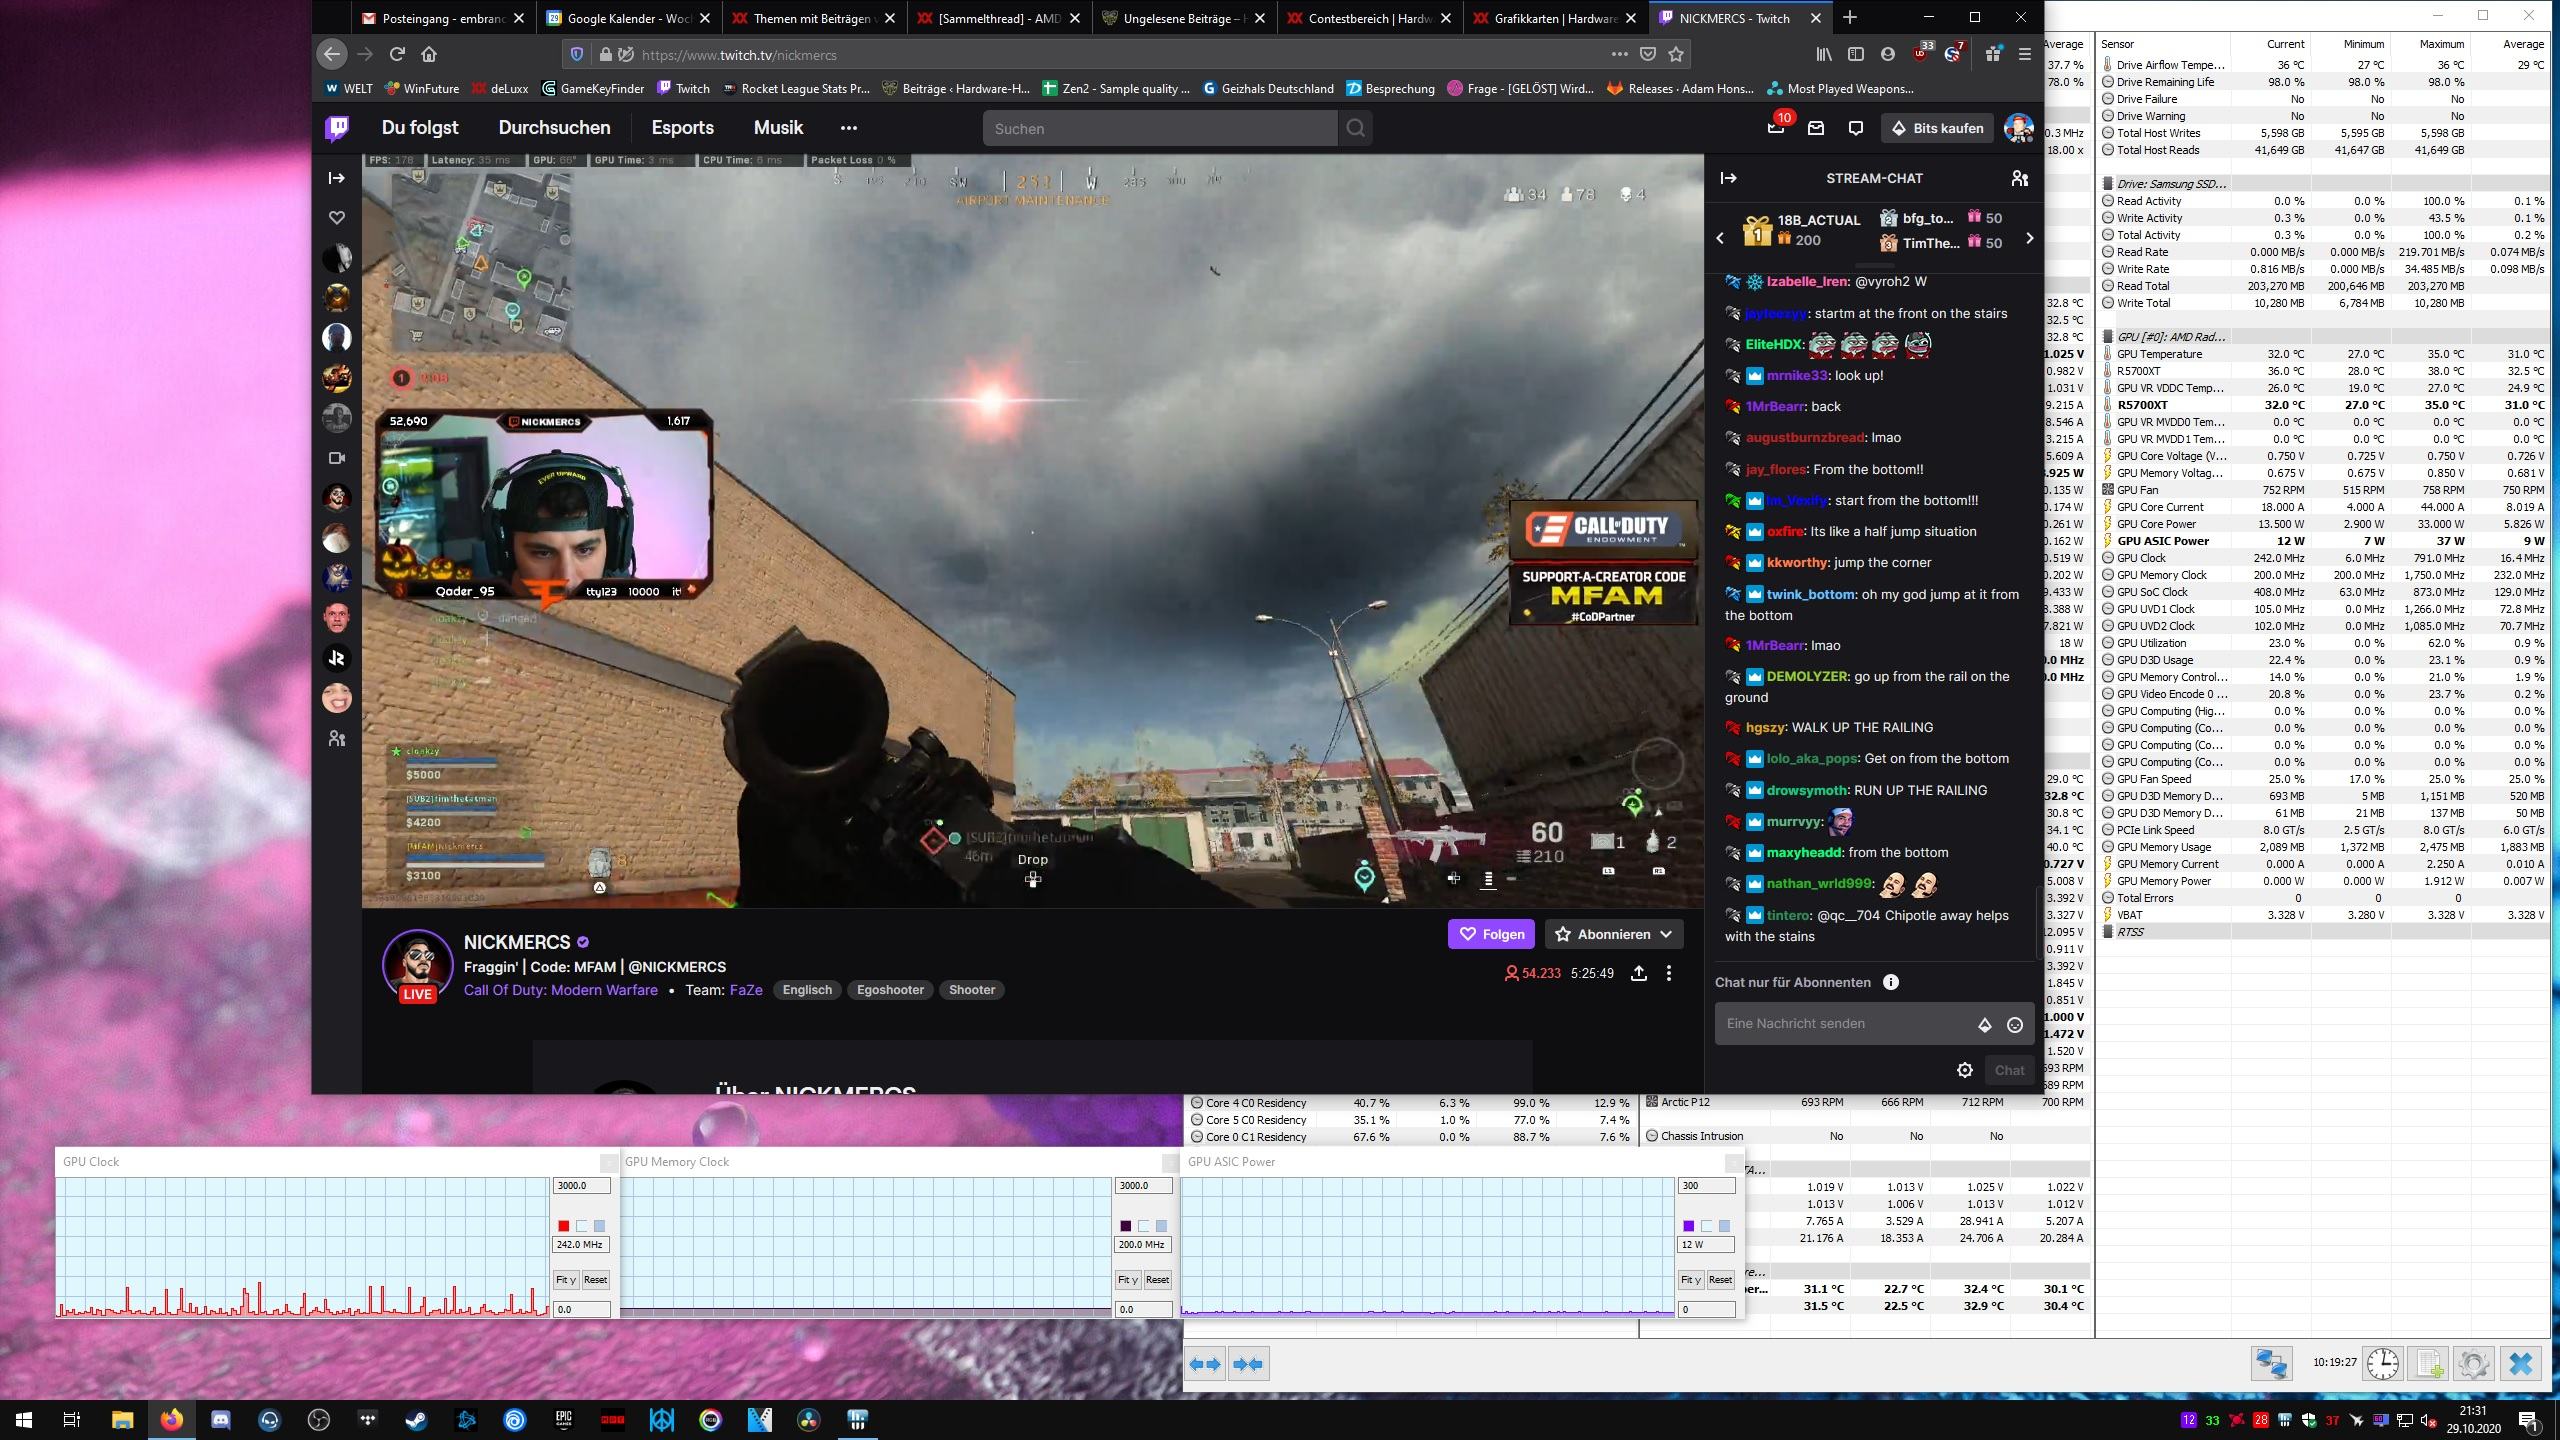Viewport: 2560px width, 1440px height.
Task: Toggle Firefox sidebar view icon
Action: pyautogui.click(x=1856, y=54)
